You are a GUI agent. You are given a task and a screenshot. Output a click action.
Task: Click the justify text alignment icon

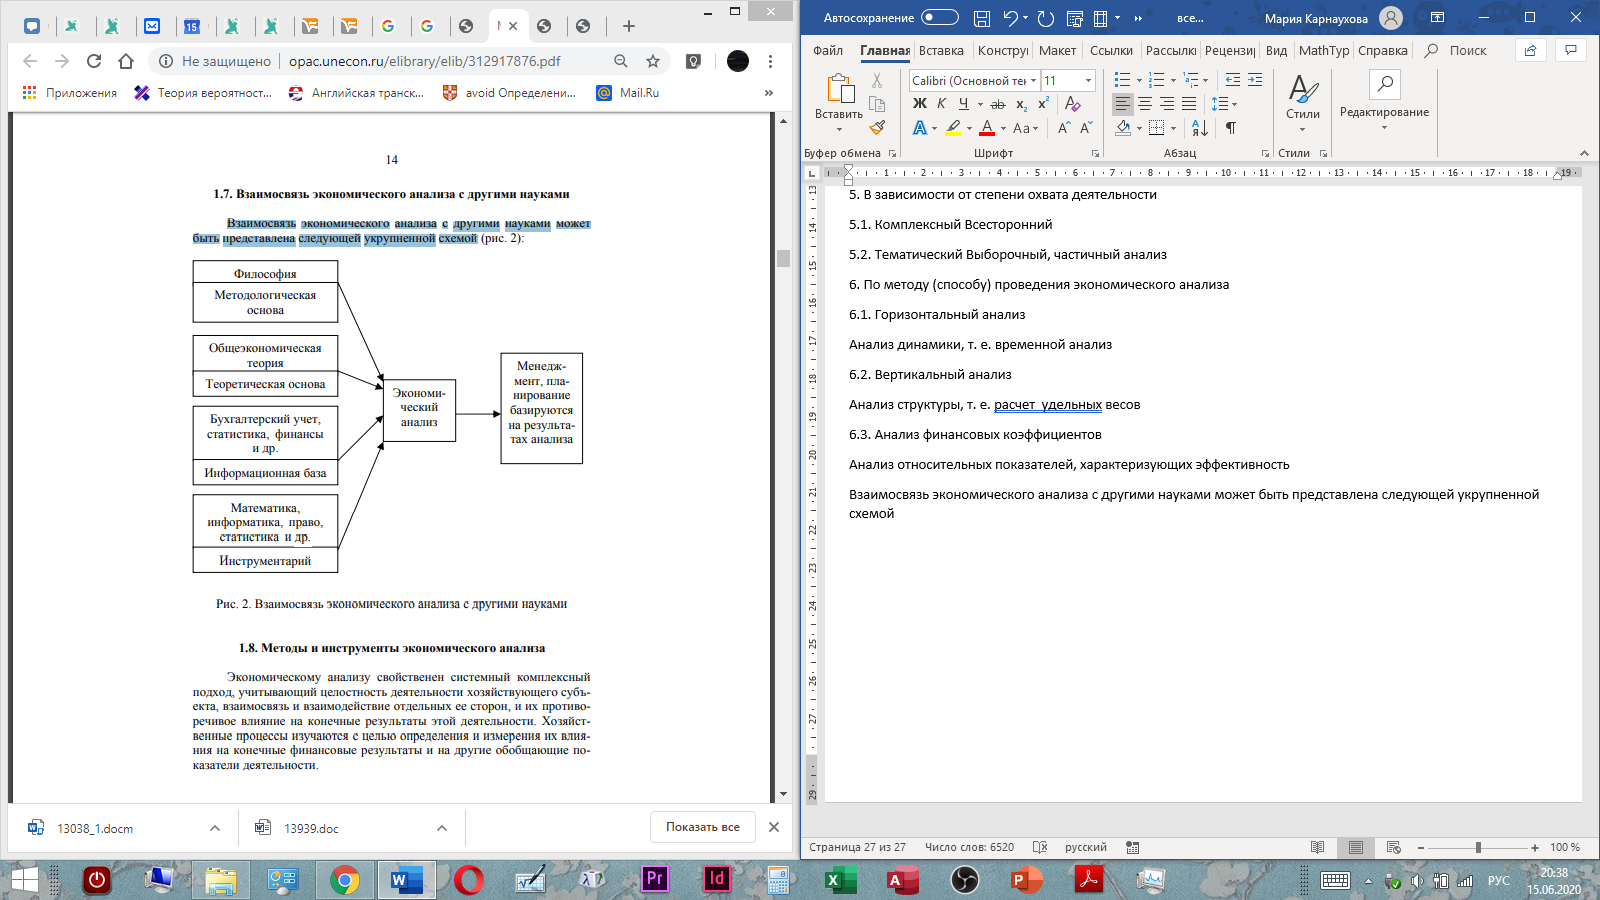tap(1189, 104)
